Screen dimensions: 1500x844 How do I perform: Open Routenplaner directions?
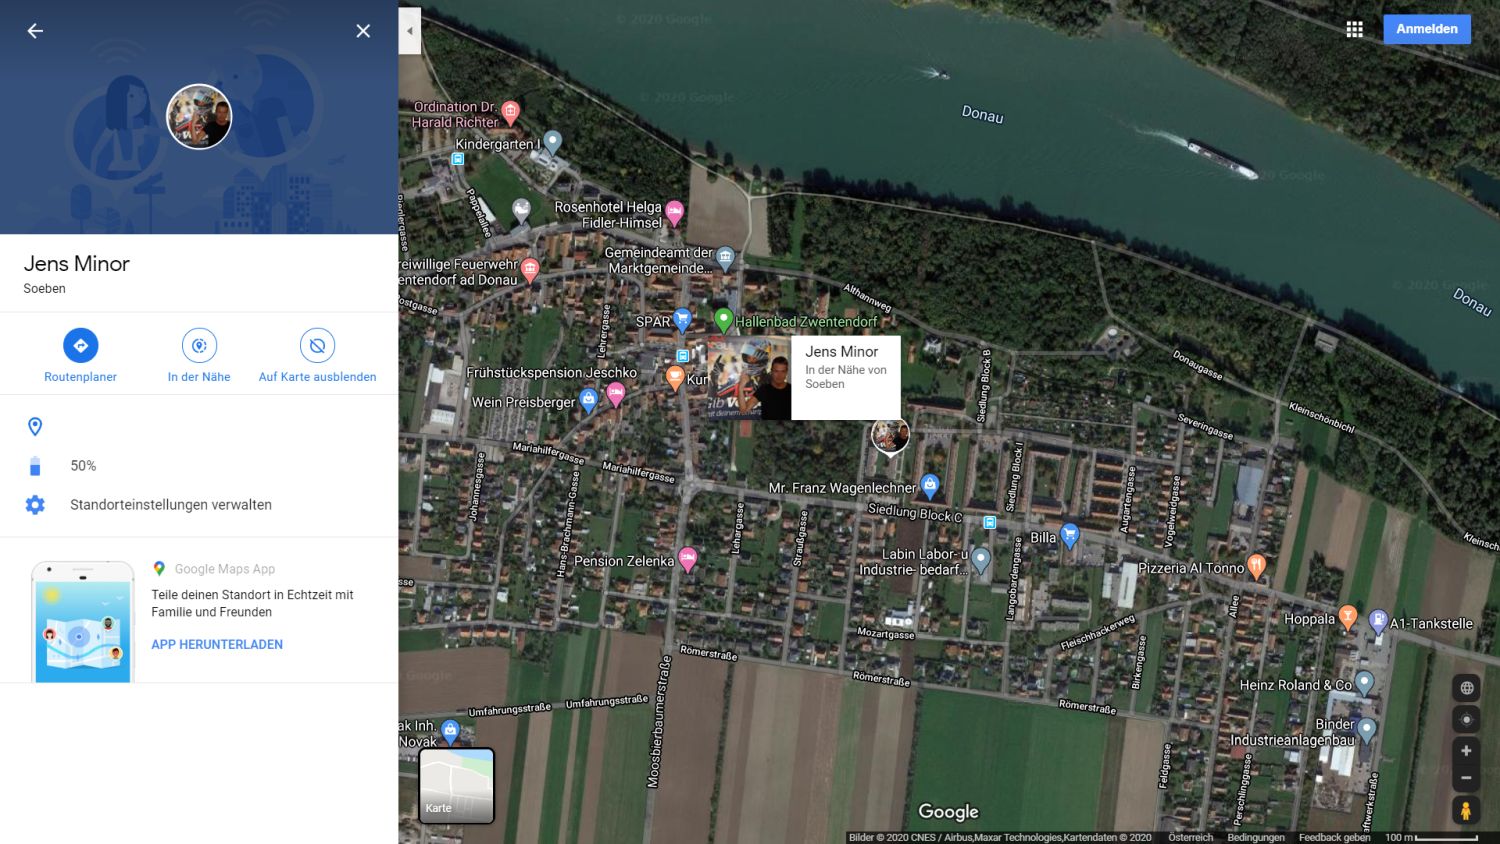81,346
